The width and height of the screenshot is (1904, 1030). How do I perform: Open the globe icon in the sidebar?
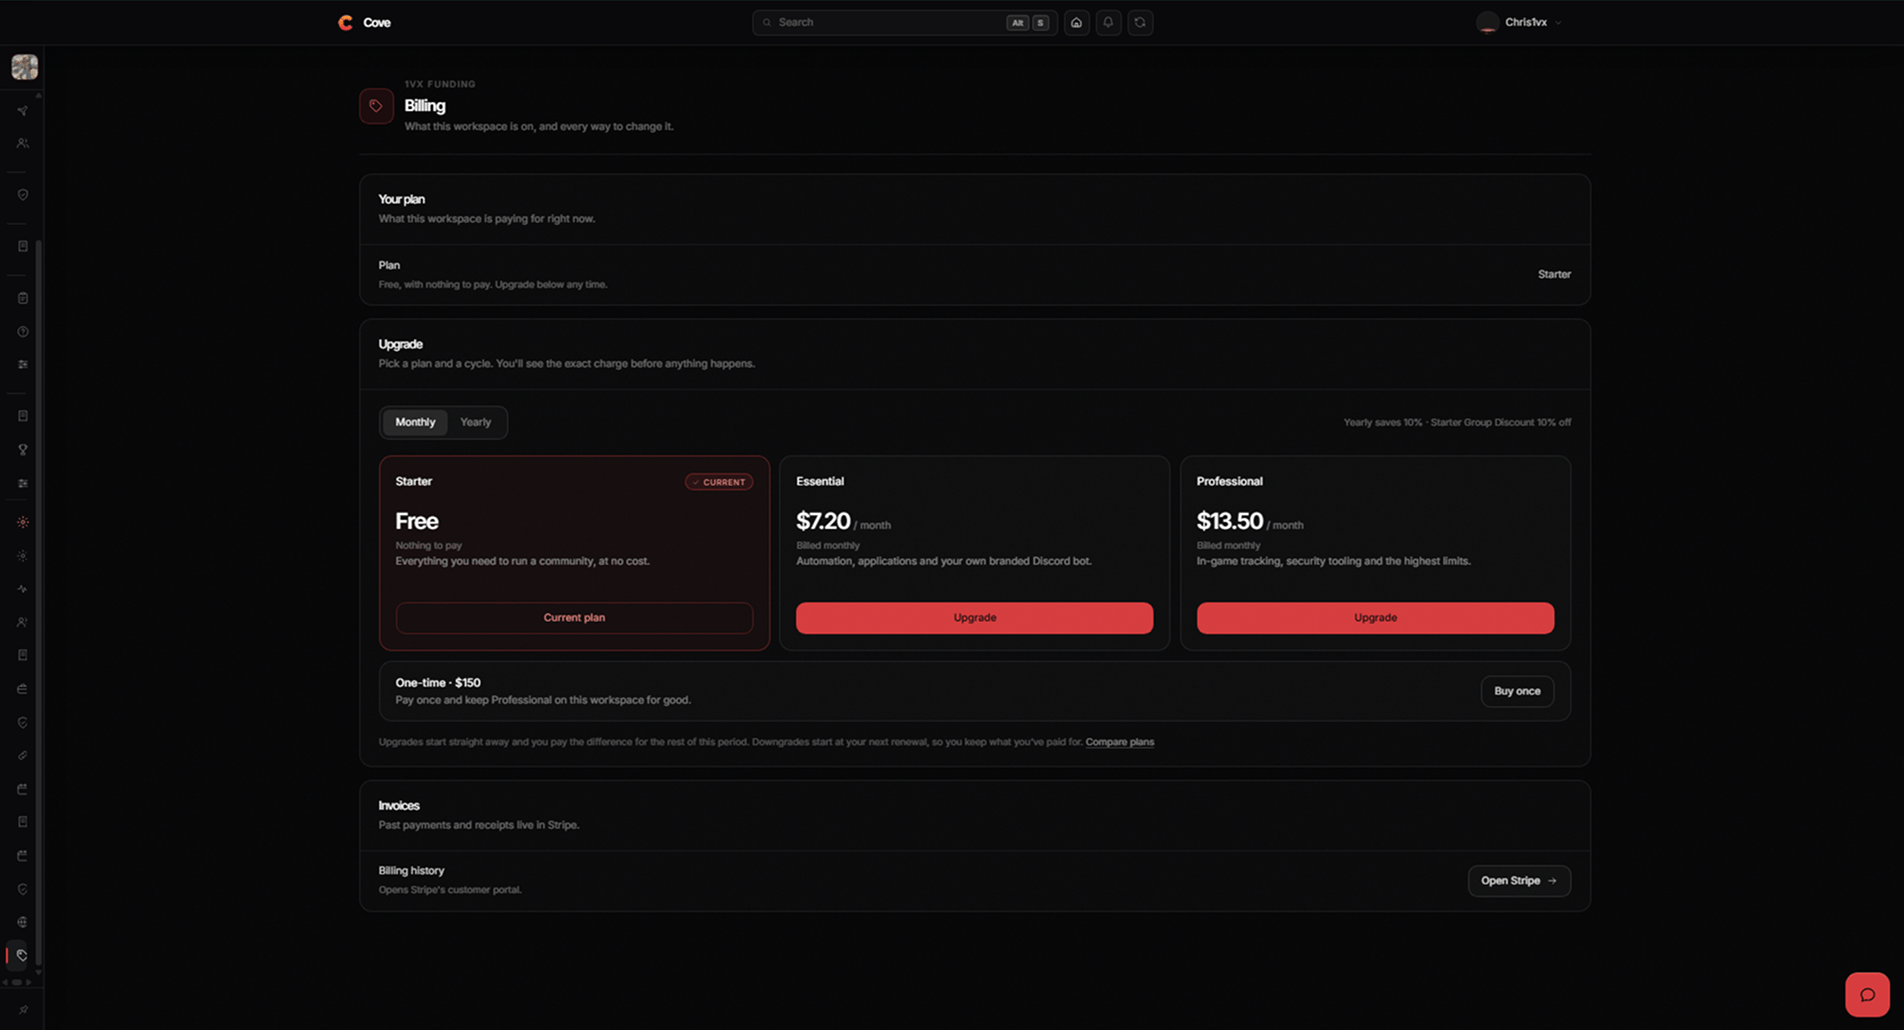pyautogui.click(x=22, y=922)
